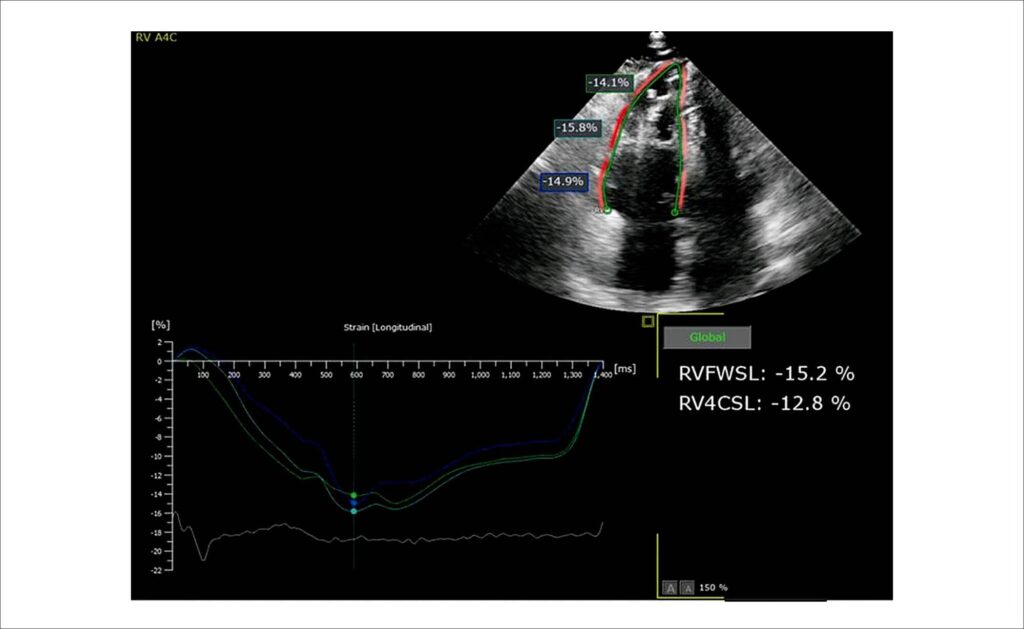Click the lowest cyan marker on strain curve
Viewport: 1024px width, 629px height.
353,511
